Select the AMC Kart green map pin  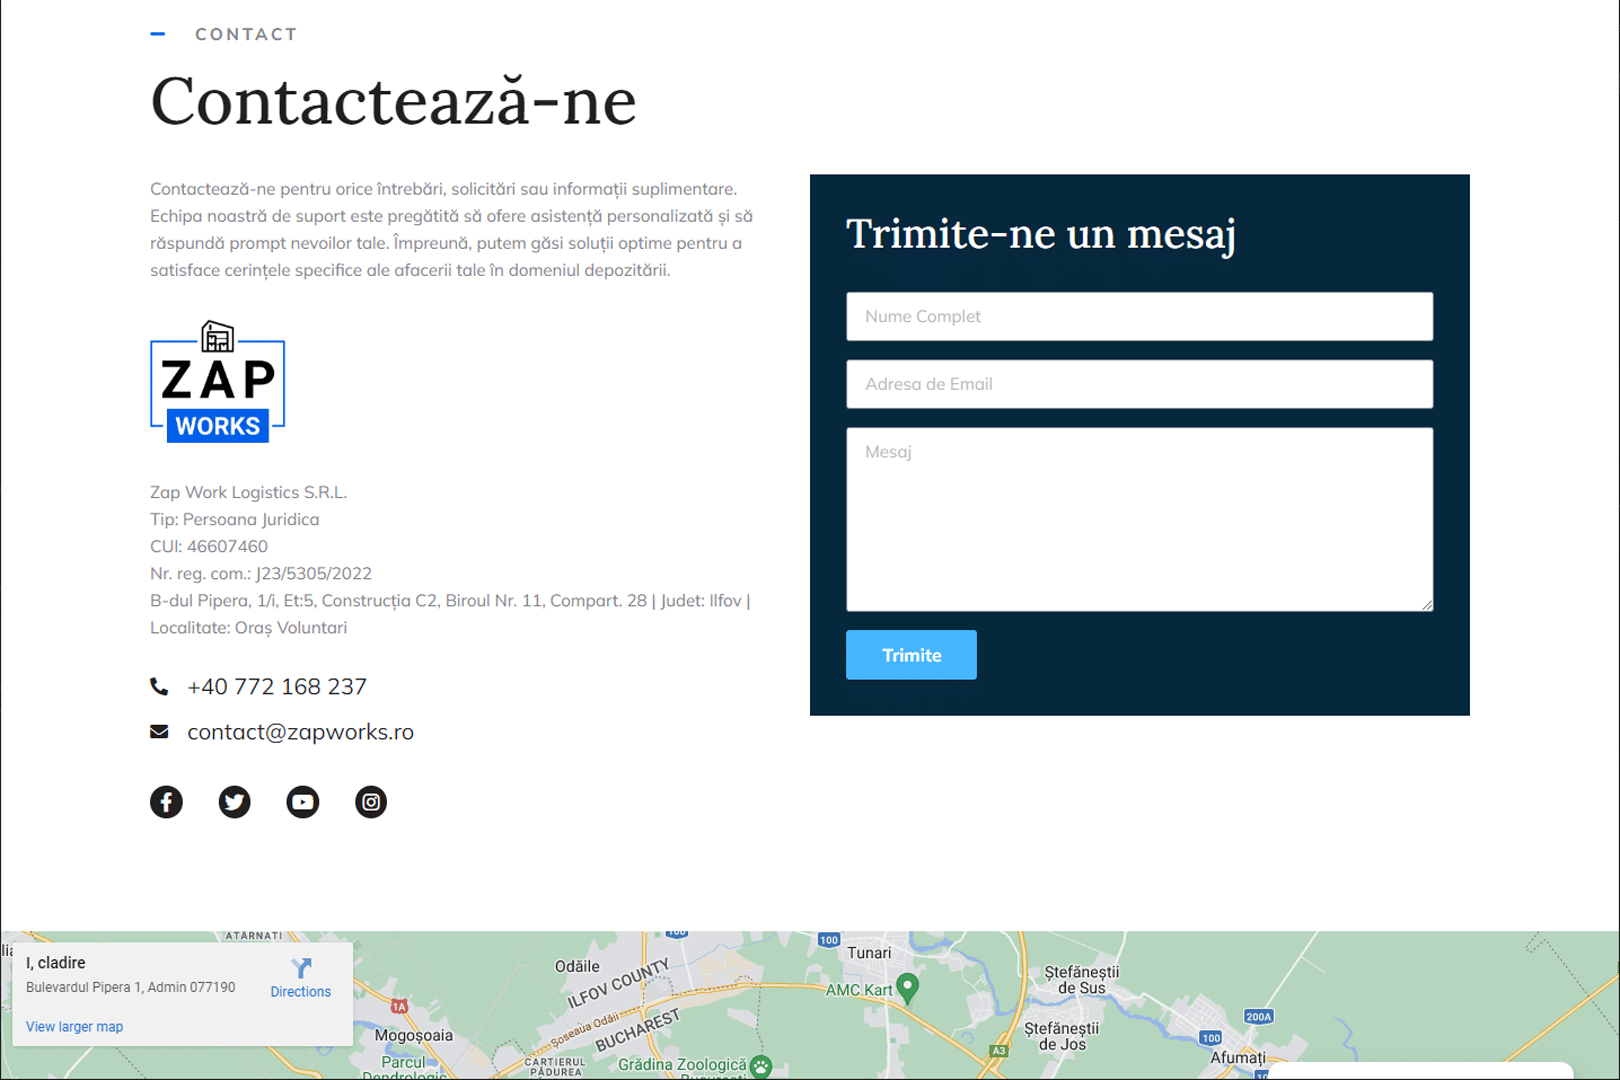[x=908, y=987]
